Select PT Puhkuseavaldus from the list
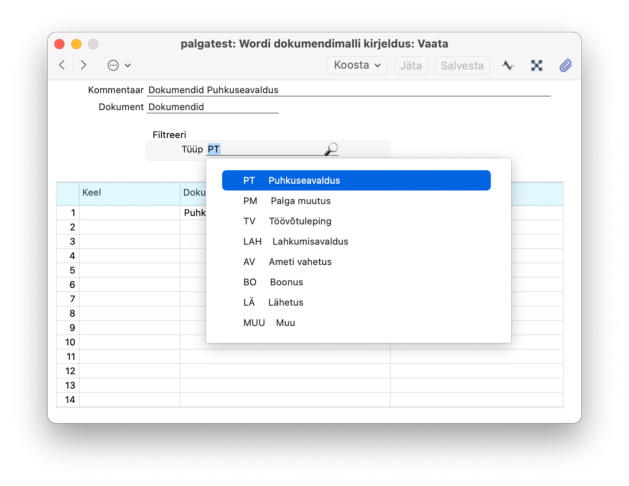Viewport: 629px width, 486px height. 356,180
